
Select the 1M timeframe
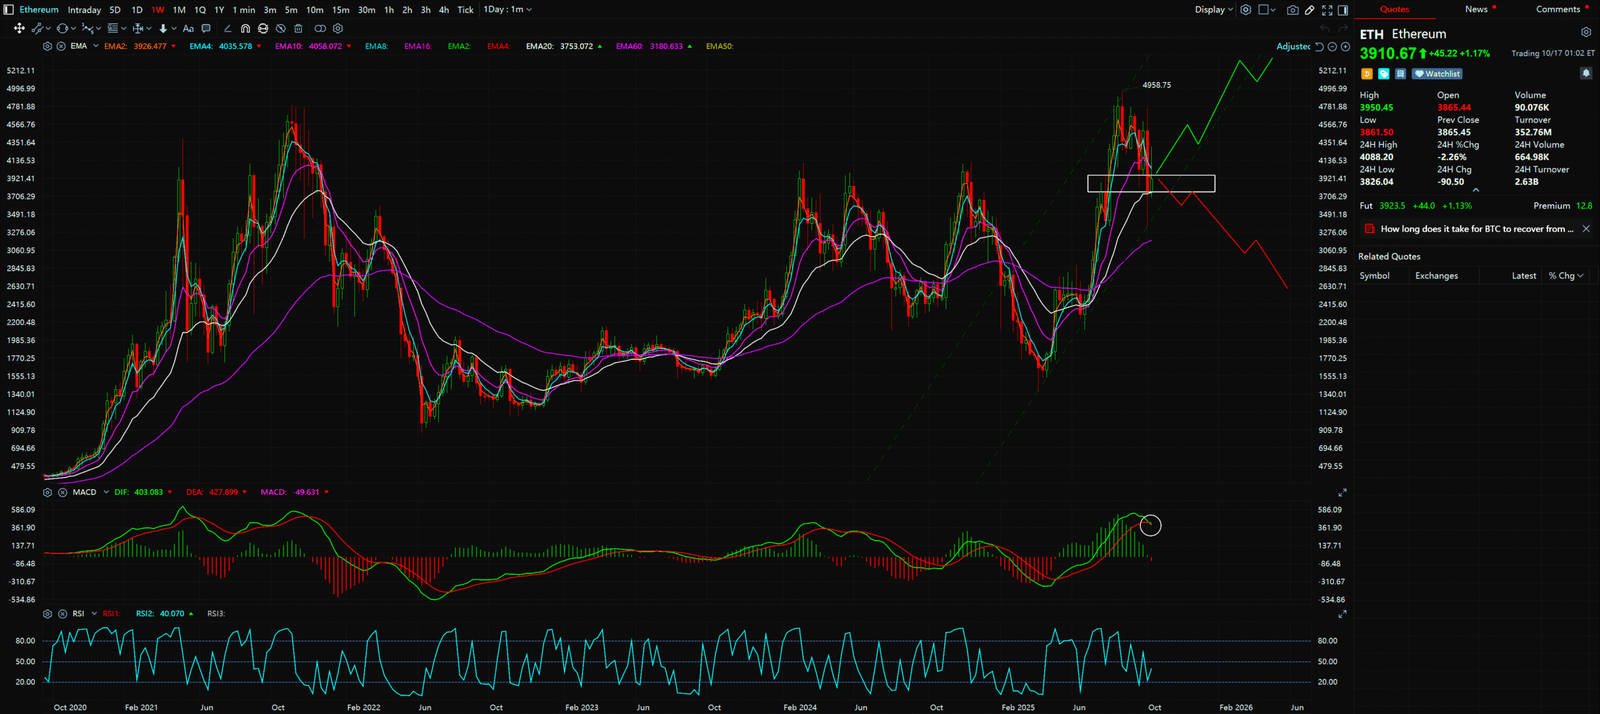point(179,10)
